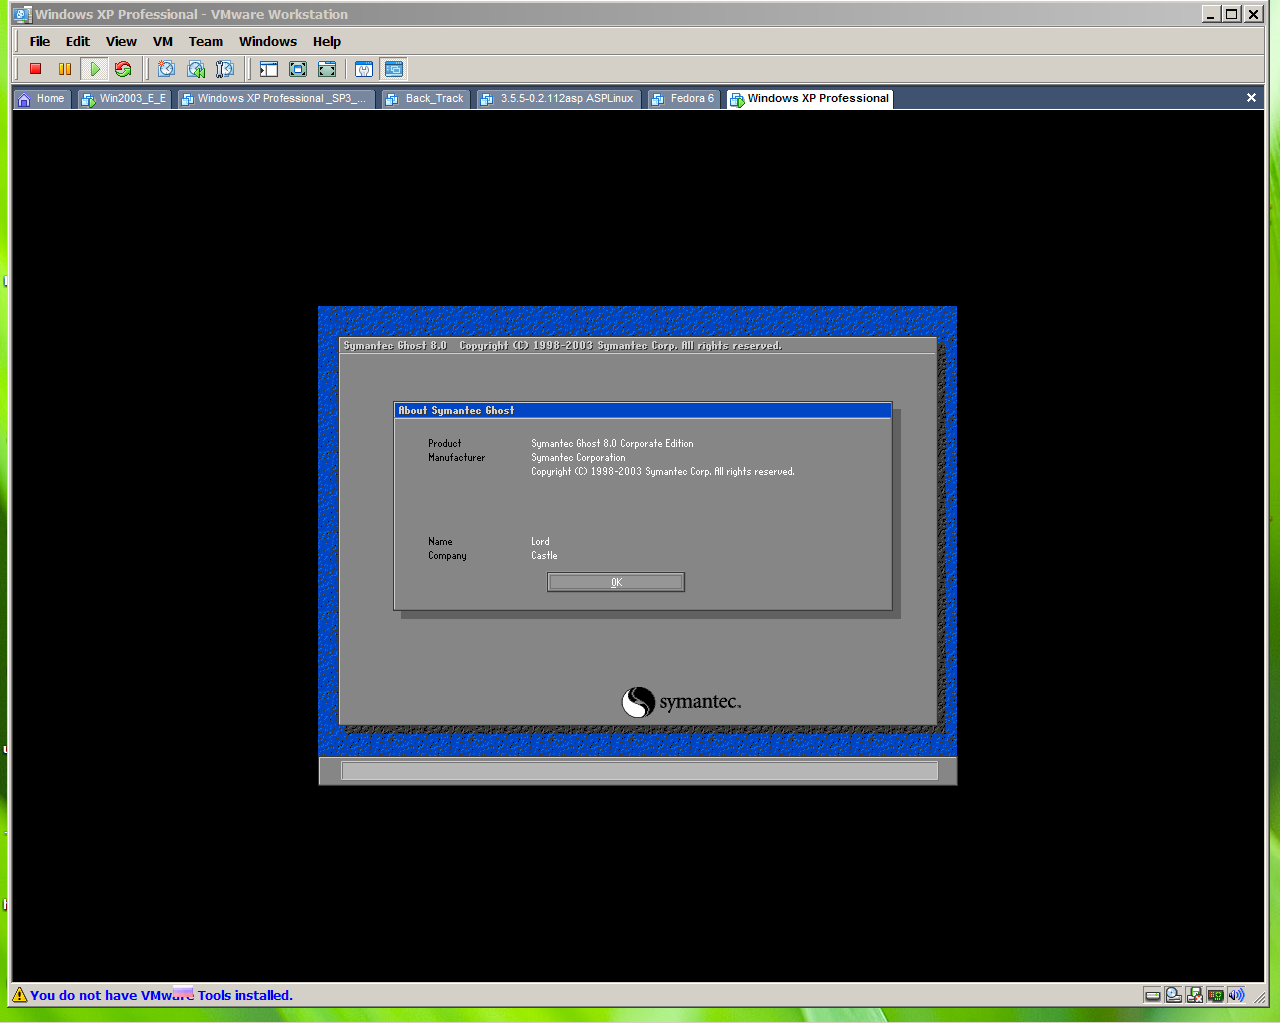Image resolution: width=1280 pixels, height=1024 pixels.
Task: Switch to the Fedora 6 tab
Action: click(x=684, y=99)
